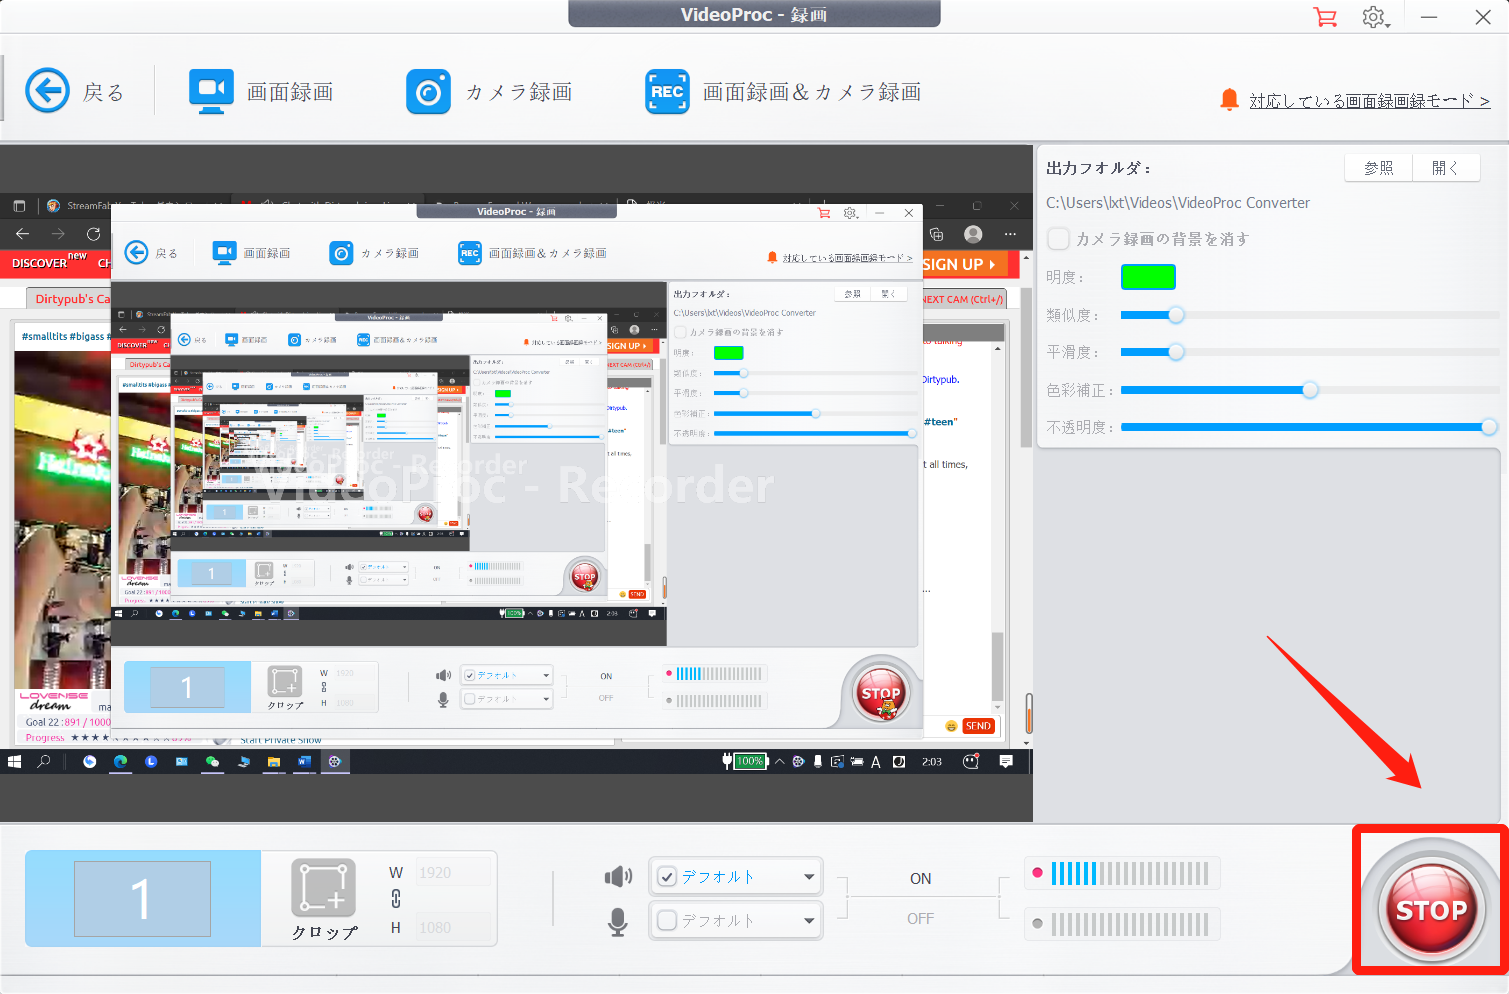Select screen 1 thumbnail
This screenshot has width=1509, height=994.
142,898
